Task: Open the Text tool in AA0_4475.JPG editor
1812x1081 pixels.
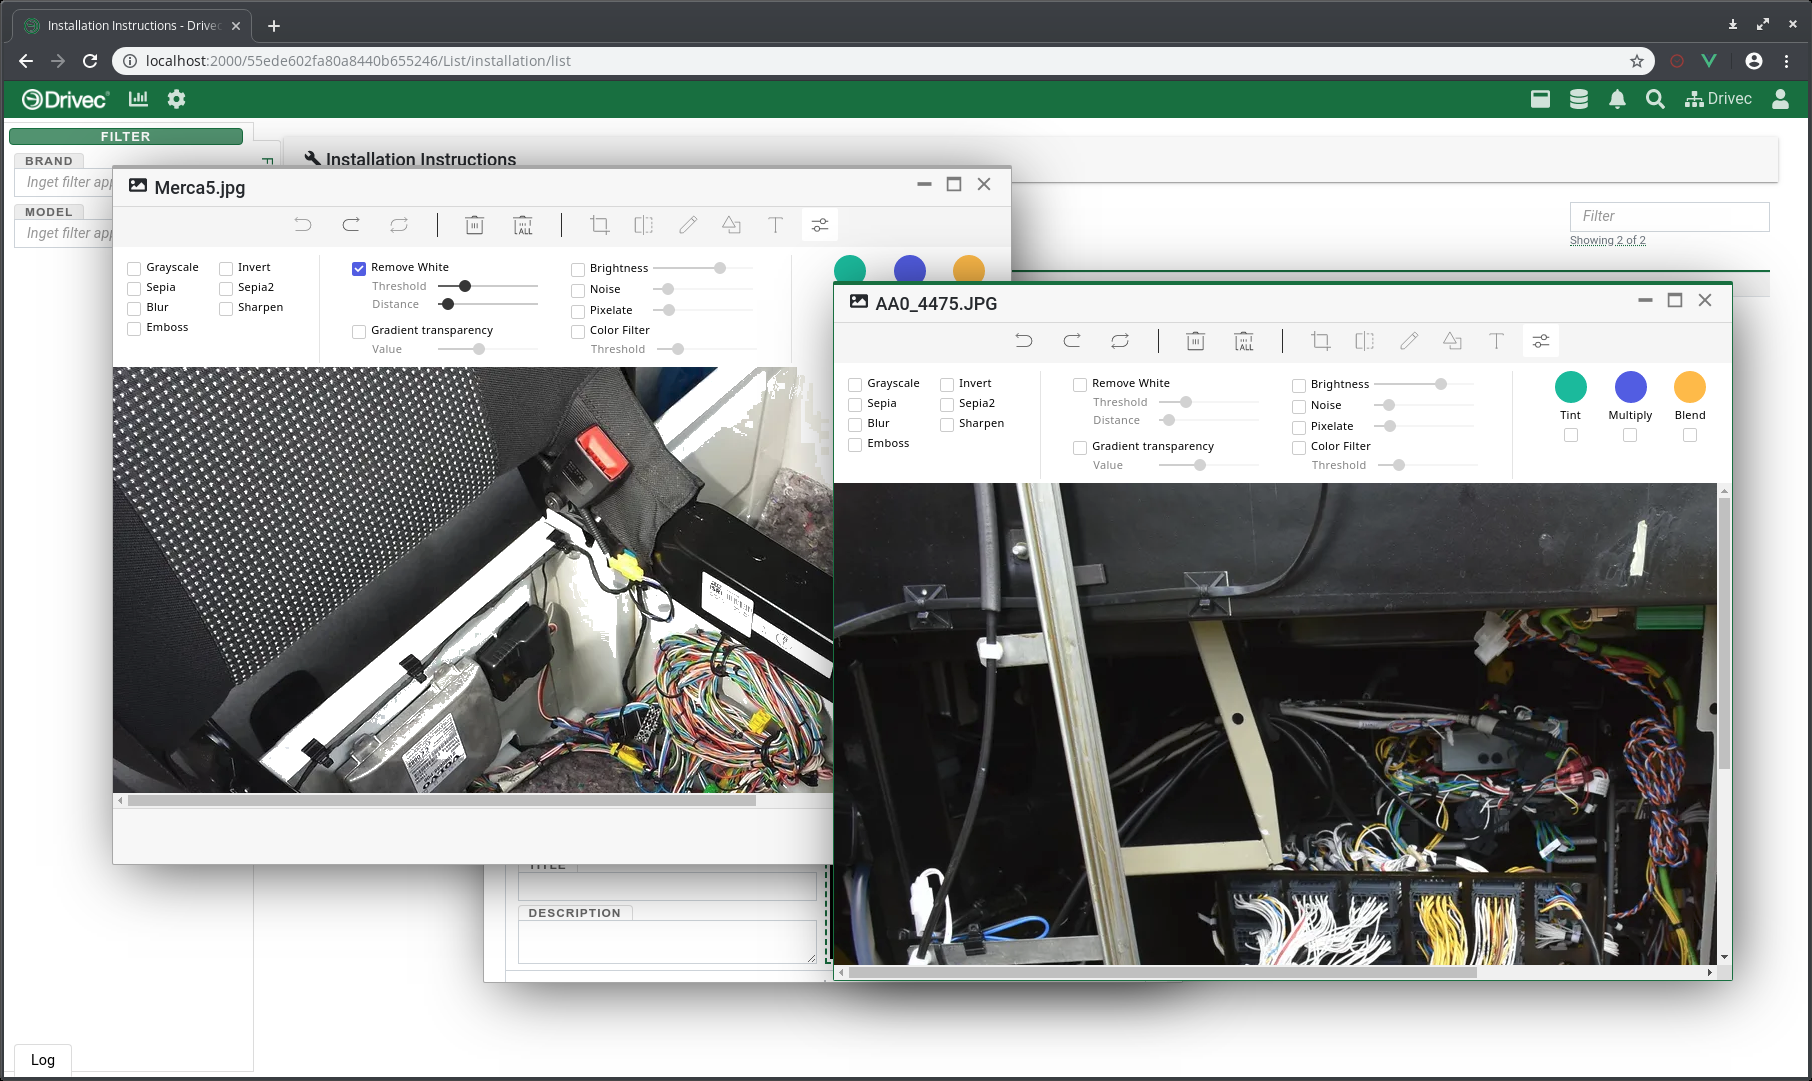Action: point(1496,341)
